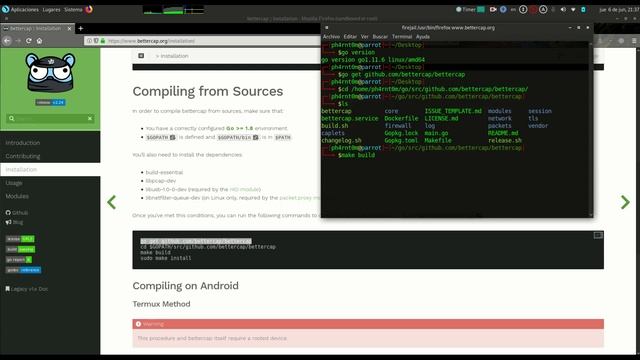The height and width of the screenshot is (360, 640).
Task: Launch Firefox from top panel icon
Action: [89, 9]
